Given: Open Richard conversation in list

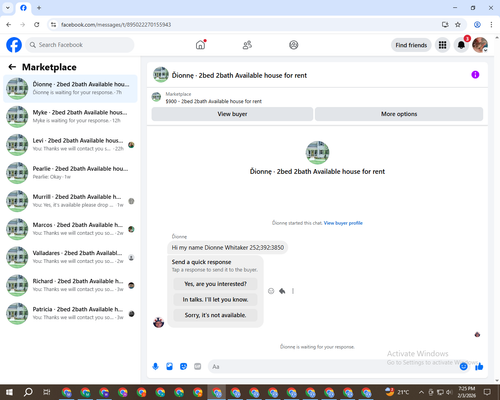Looking at the screenshot, I should coord(70,285).
